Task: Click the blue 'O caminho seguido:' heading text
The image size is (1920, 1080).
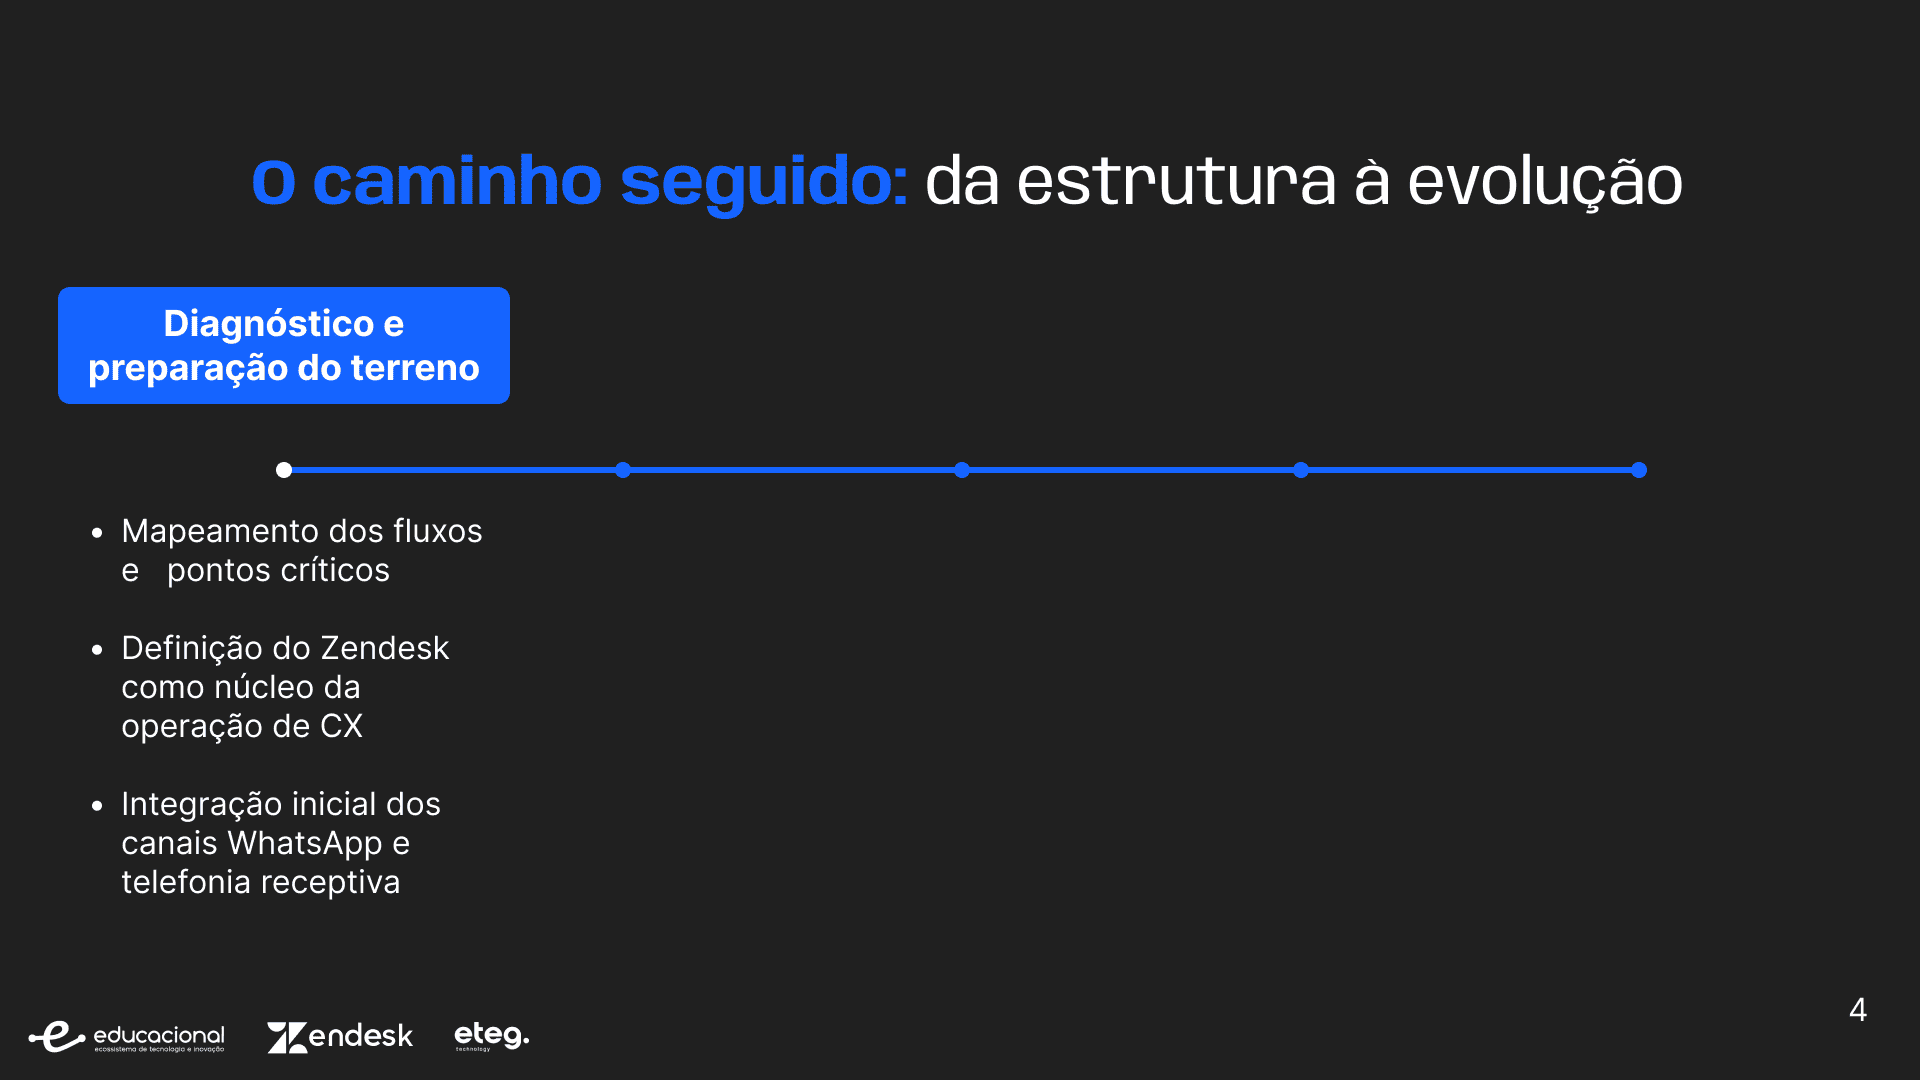Action: click(x=580, y=182)
